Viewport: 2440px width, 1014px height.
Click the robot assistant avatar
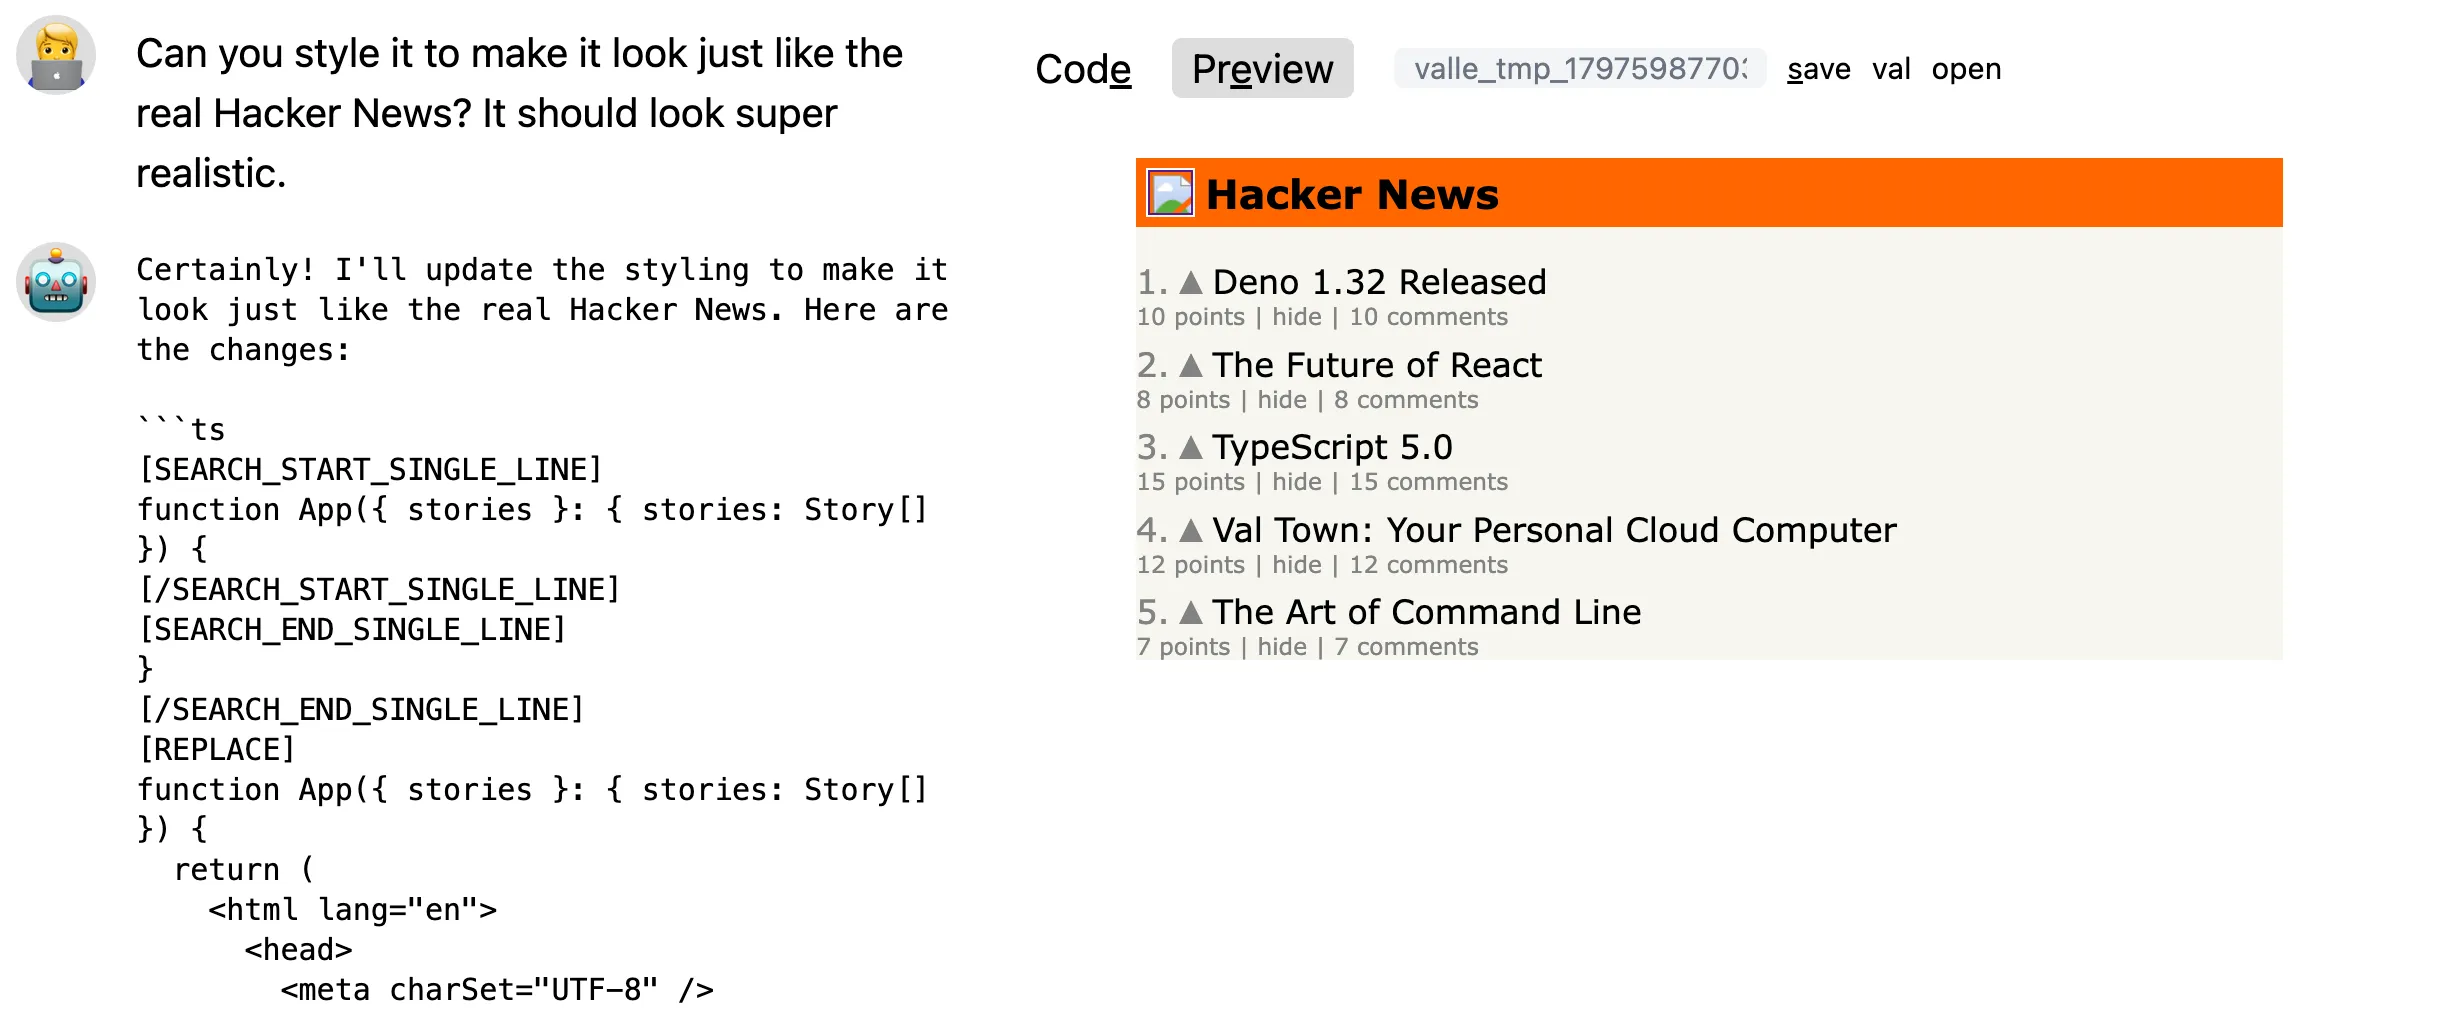coord(56,282)
